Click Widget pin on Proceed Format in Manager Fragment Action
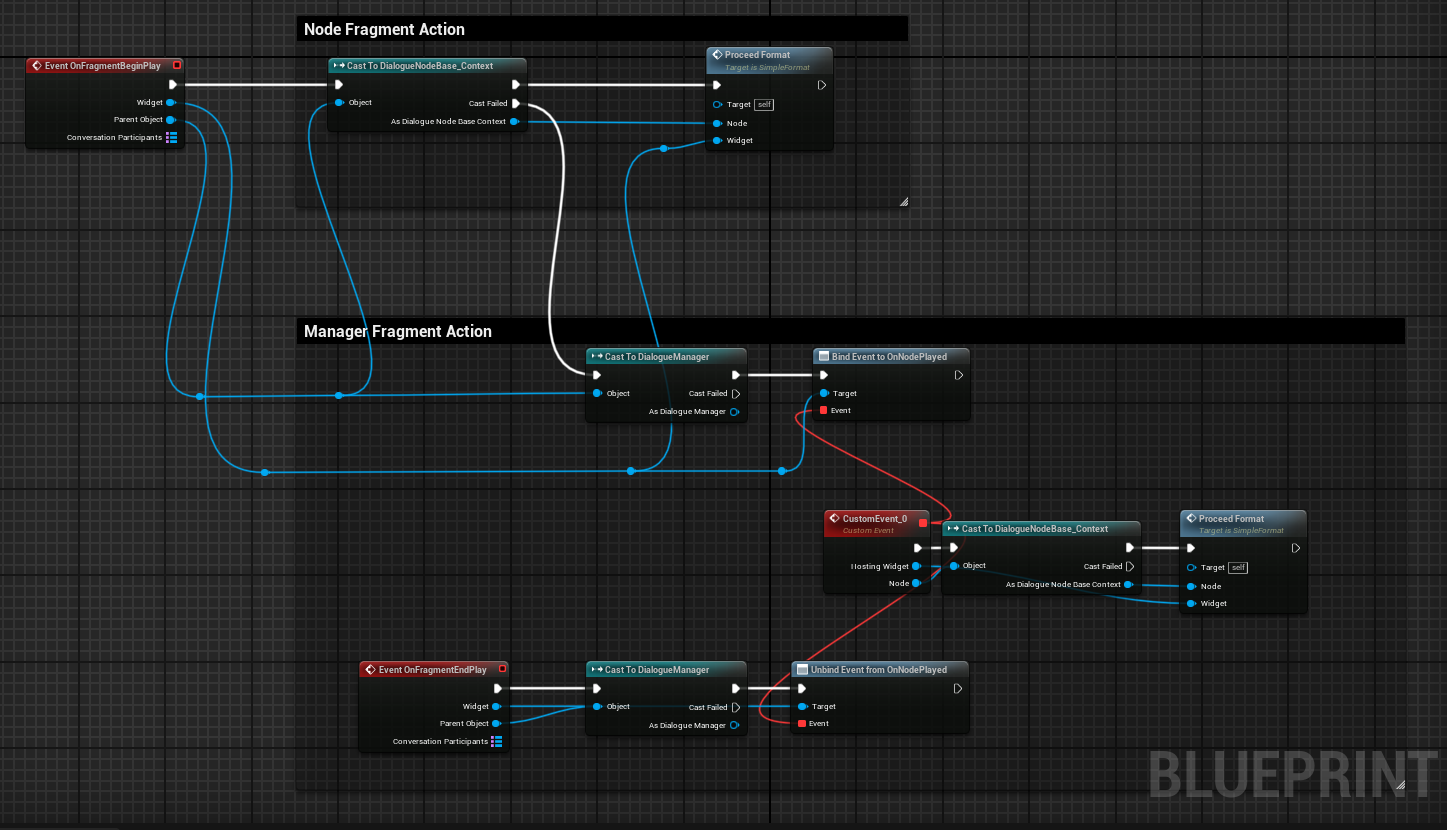This screenshot has width=1447, height=830. click(1191, 603)
